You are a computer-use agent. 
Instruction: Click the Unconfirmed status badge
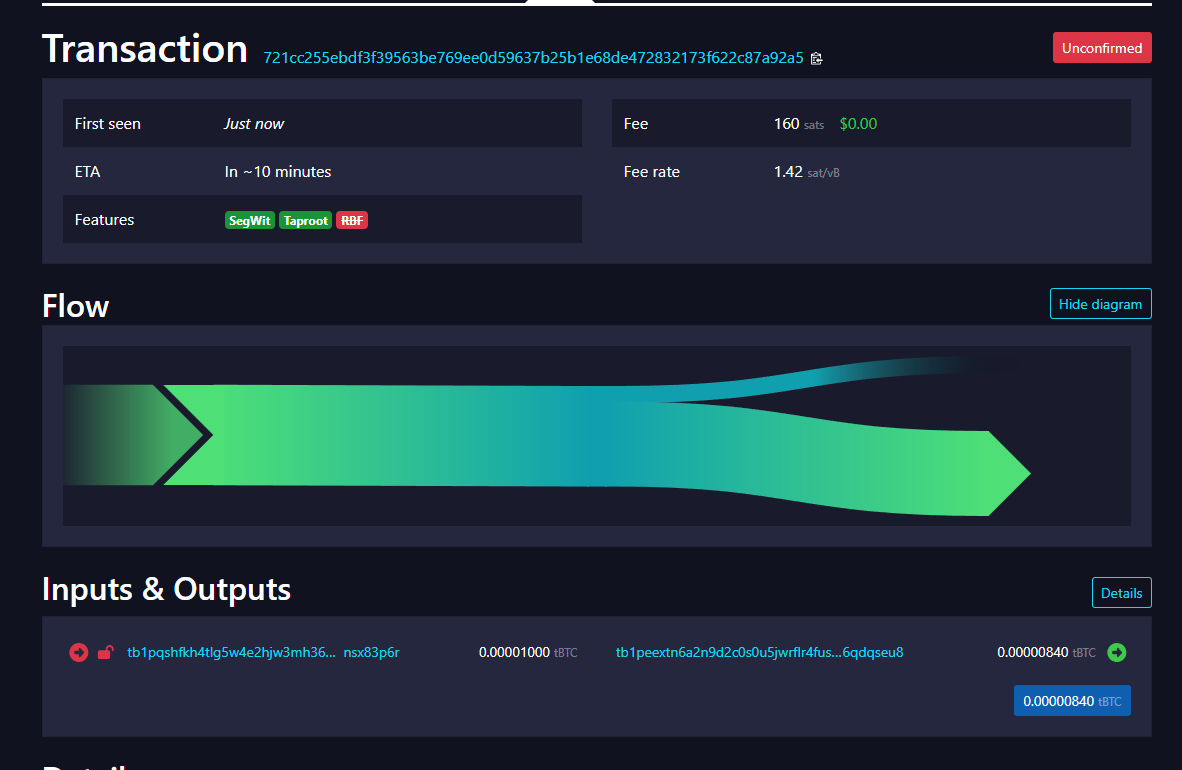tap(1102, 47)
